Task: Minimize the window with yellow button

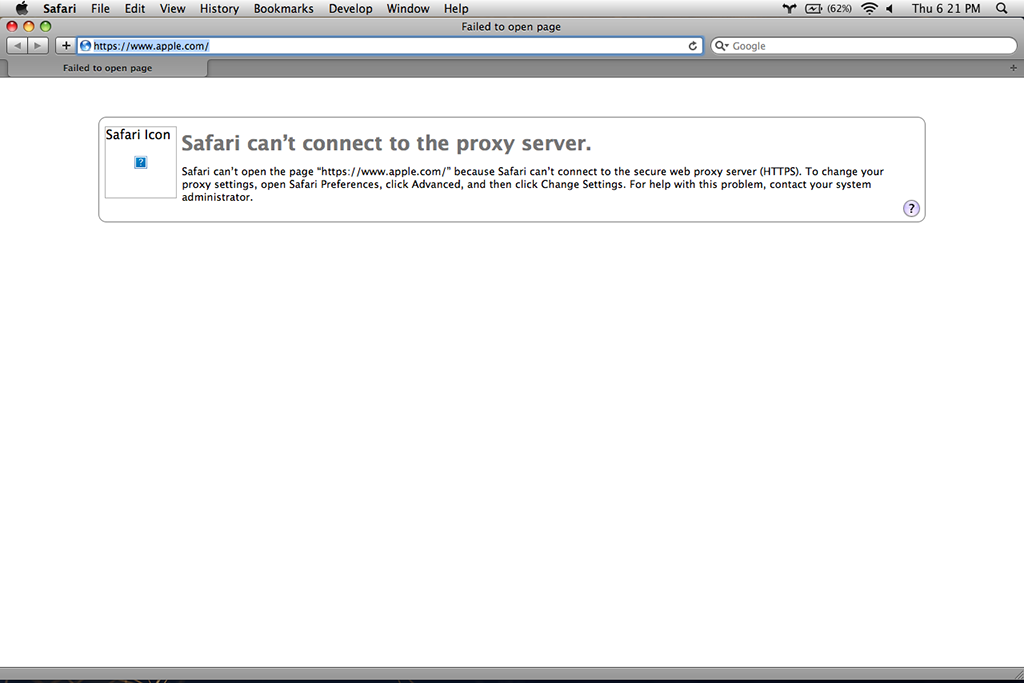Action: pyautogui.click(x=29, y=26)
